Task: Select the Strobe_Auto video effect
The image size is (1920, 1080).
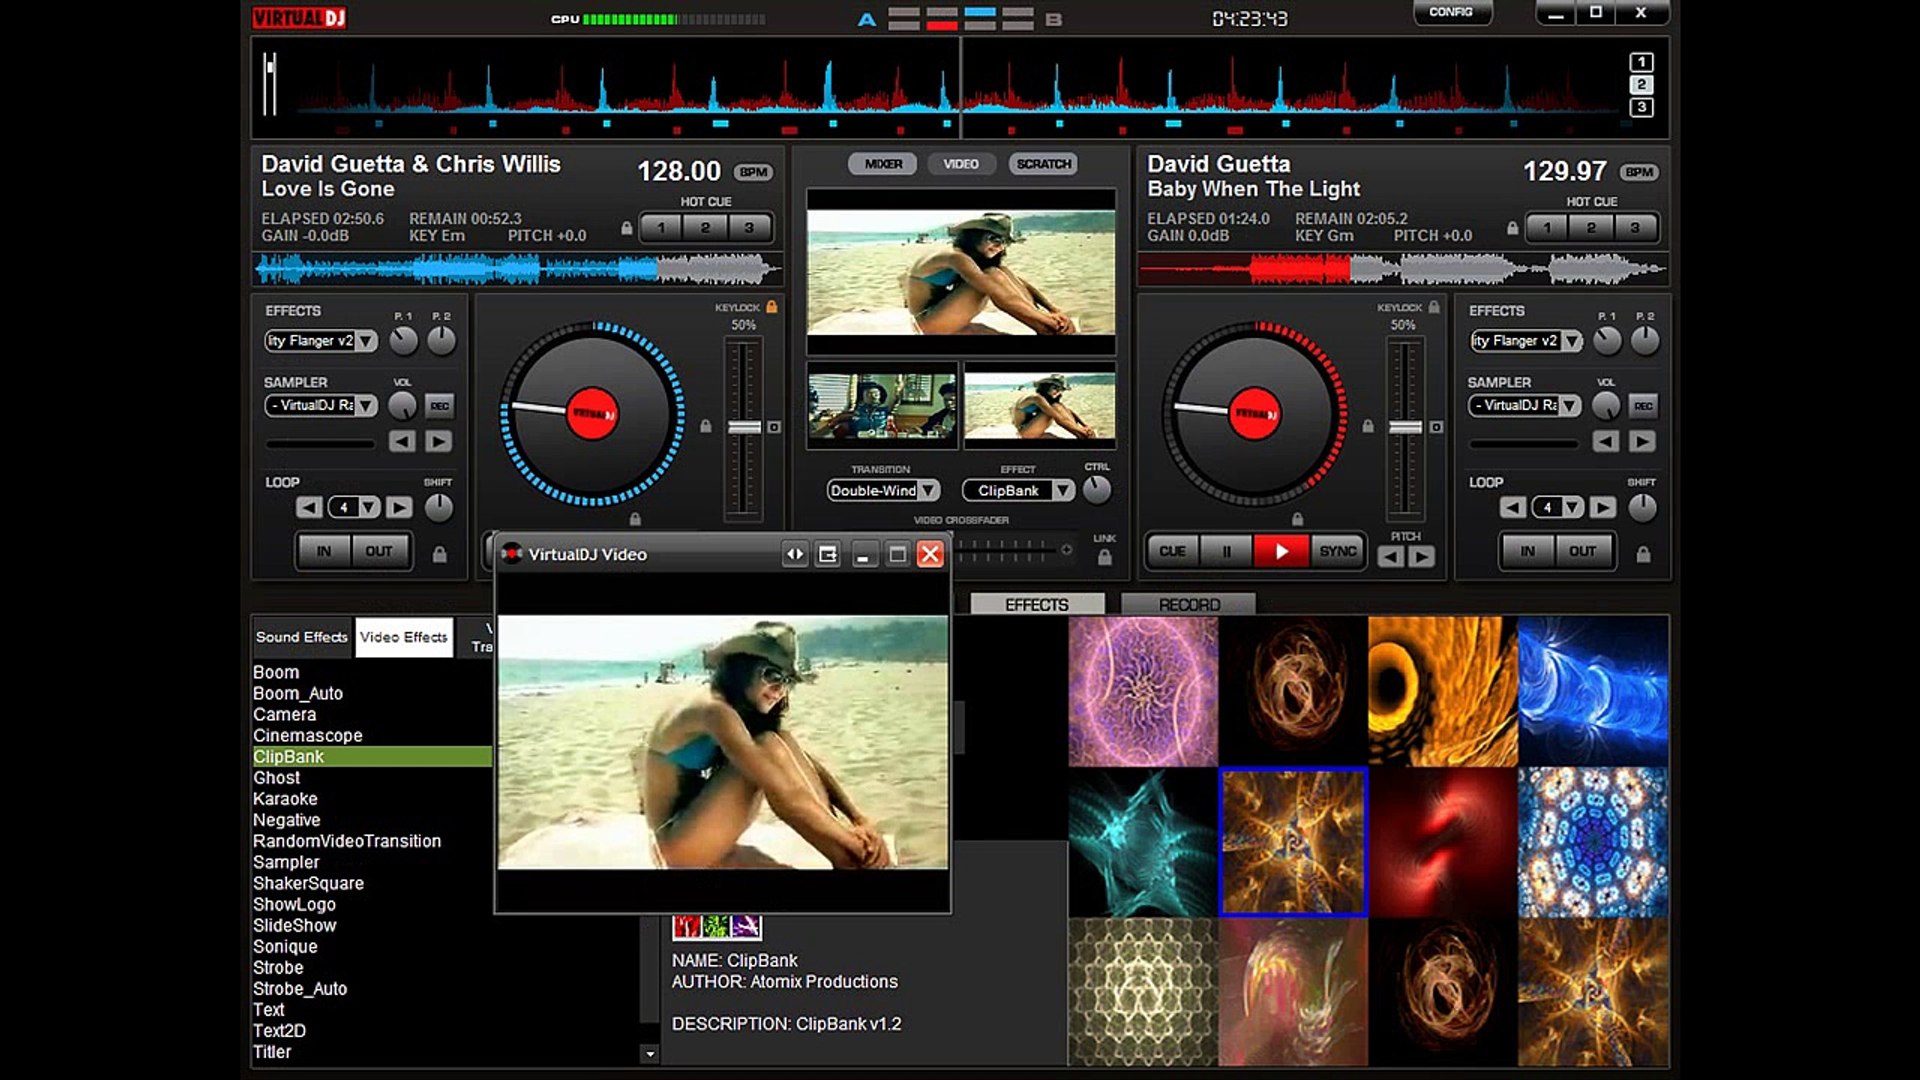Action: coord(300,989)
